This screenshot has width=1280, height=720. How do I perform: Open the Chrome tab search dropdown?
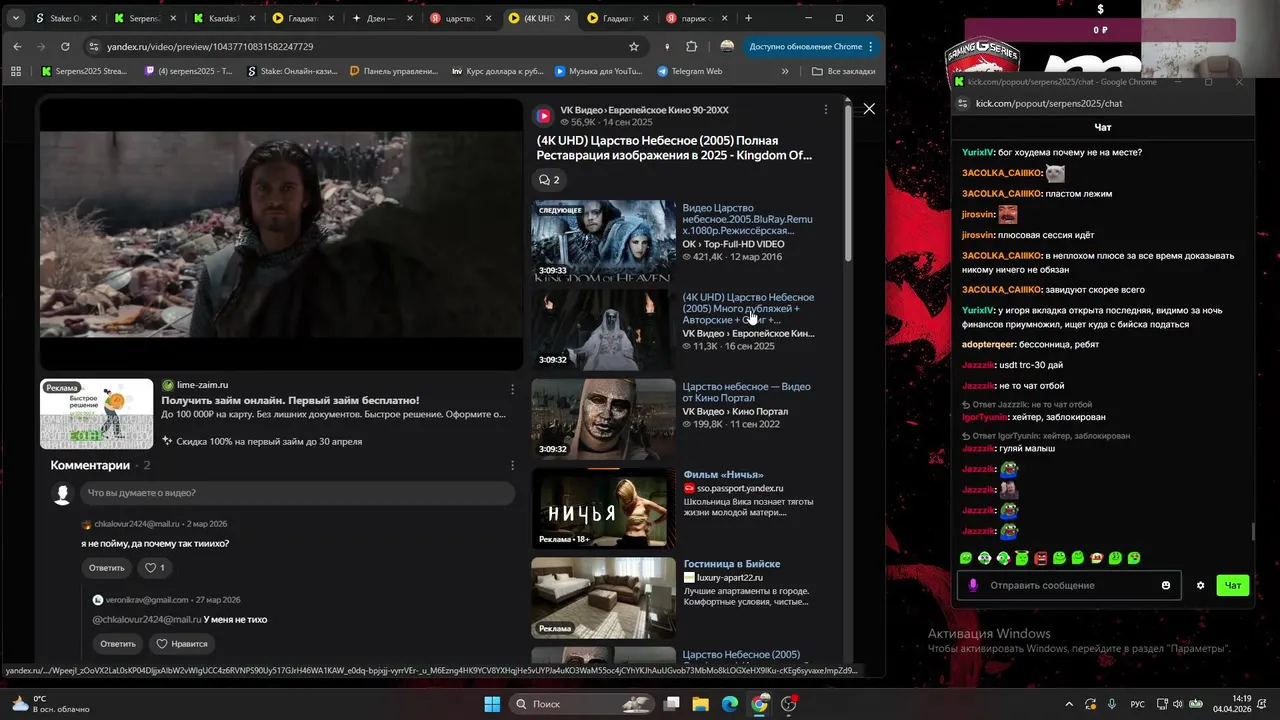pyautogui.click(x=15, y=18)
